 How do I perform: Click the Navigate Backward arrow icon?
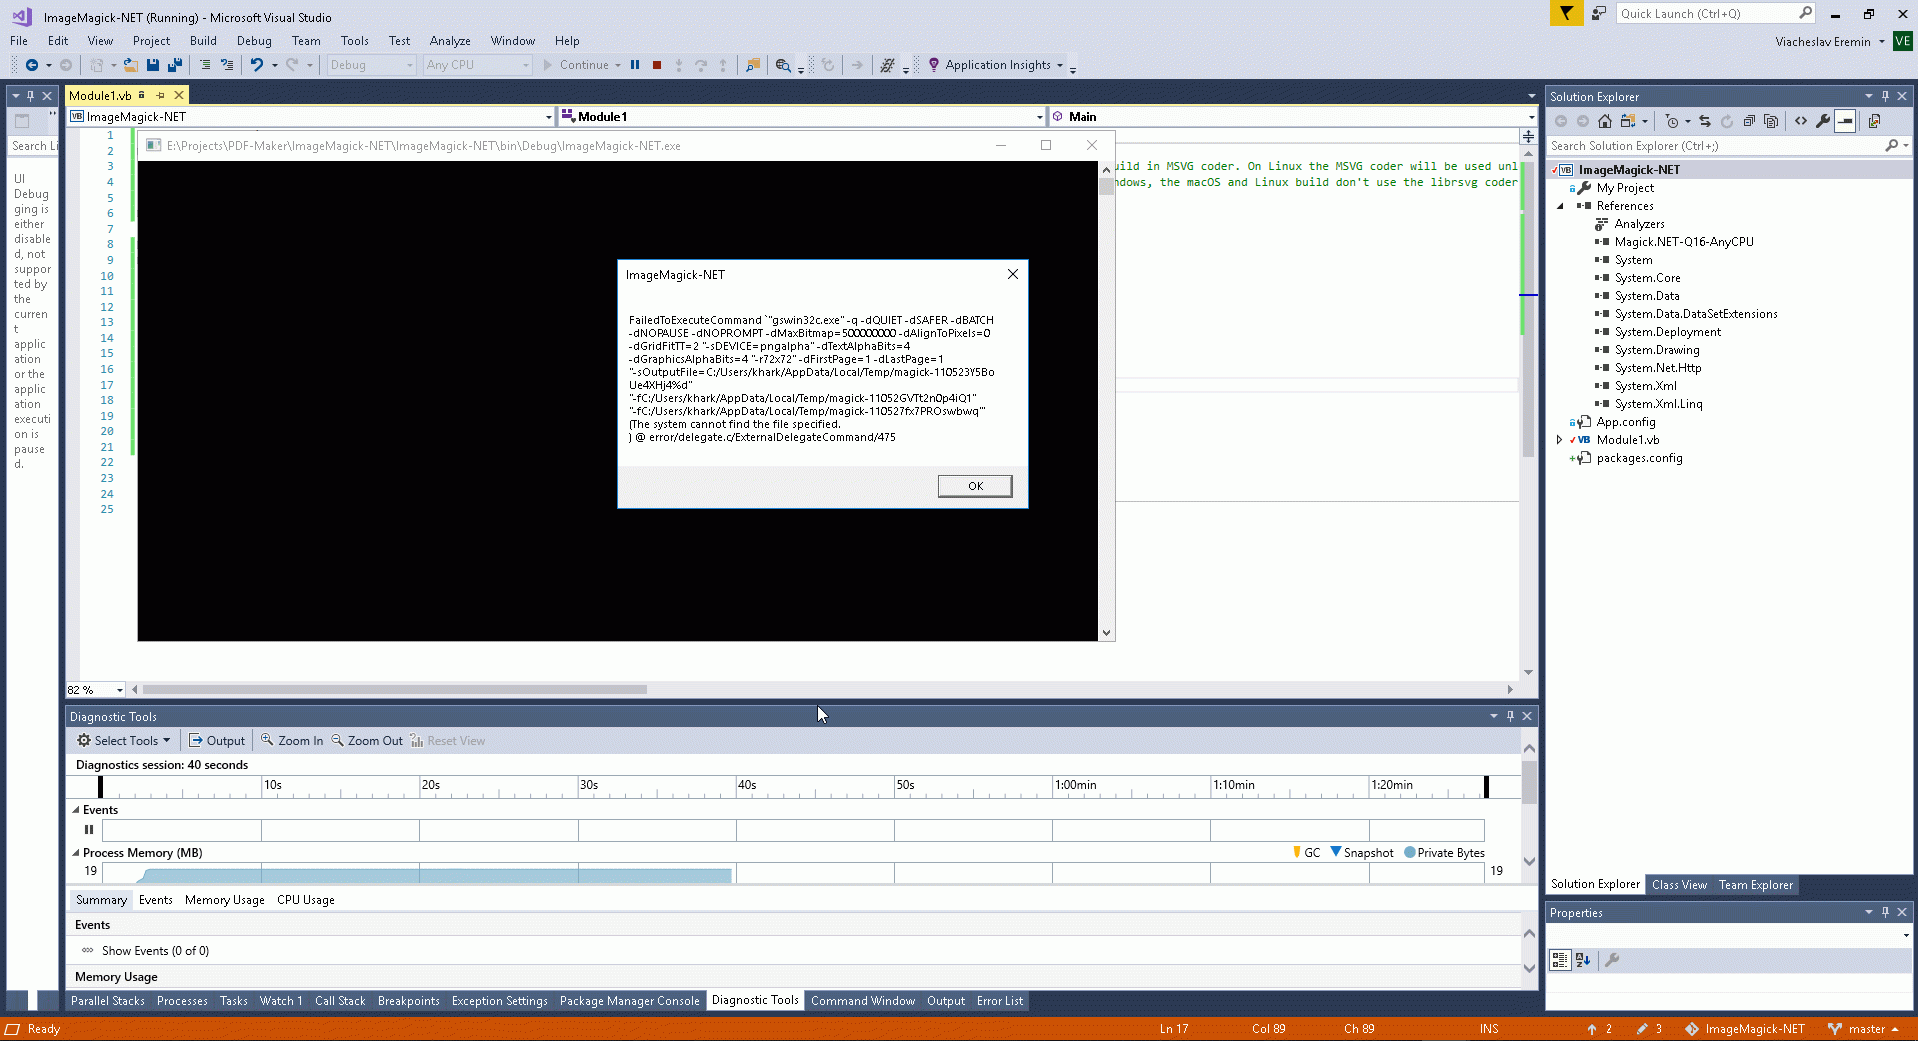coord(32,65)
